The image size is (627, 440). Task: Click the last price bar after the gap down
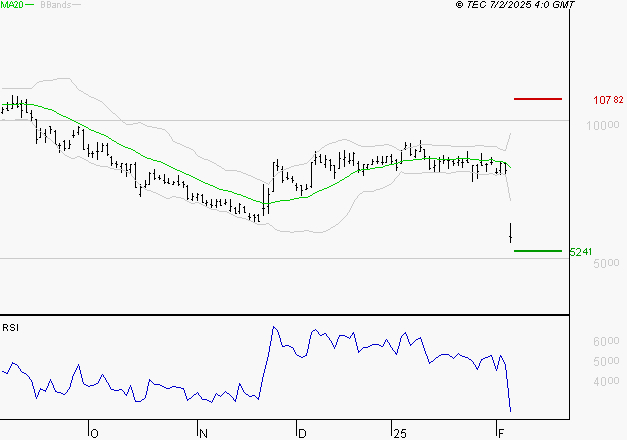(511, 233)
